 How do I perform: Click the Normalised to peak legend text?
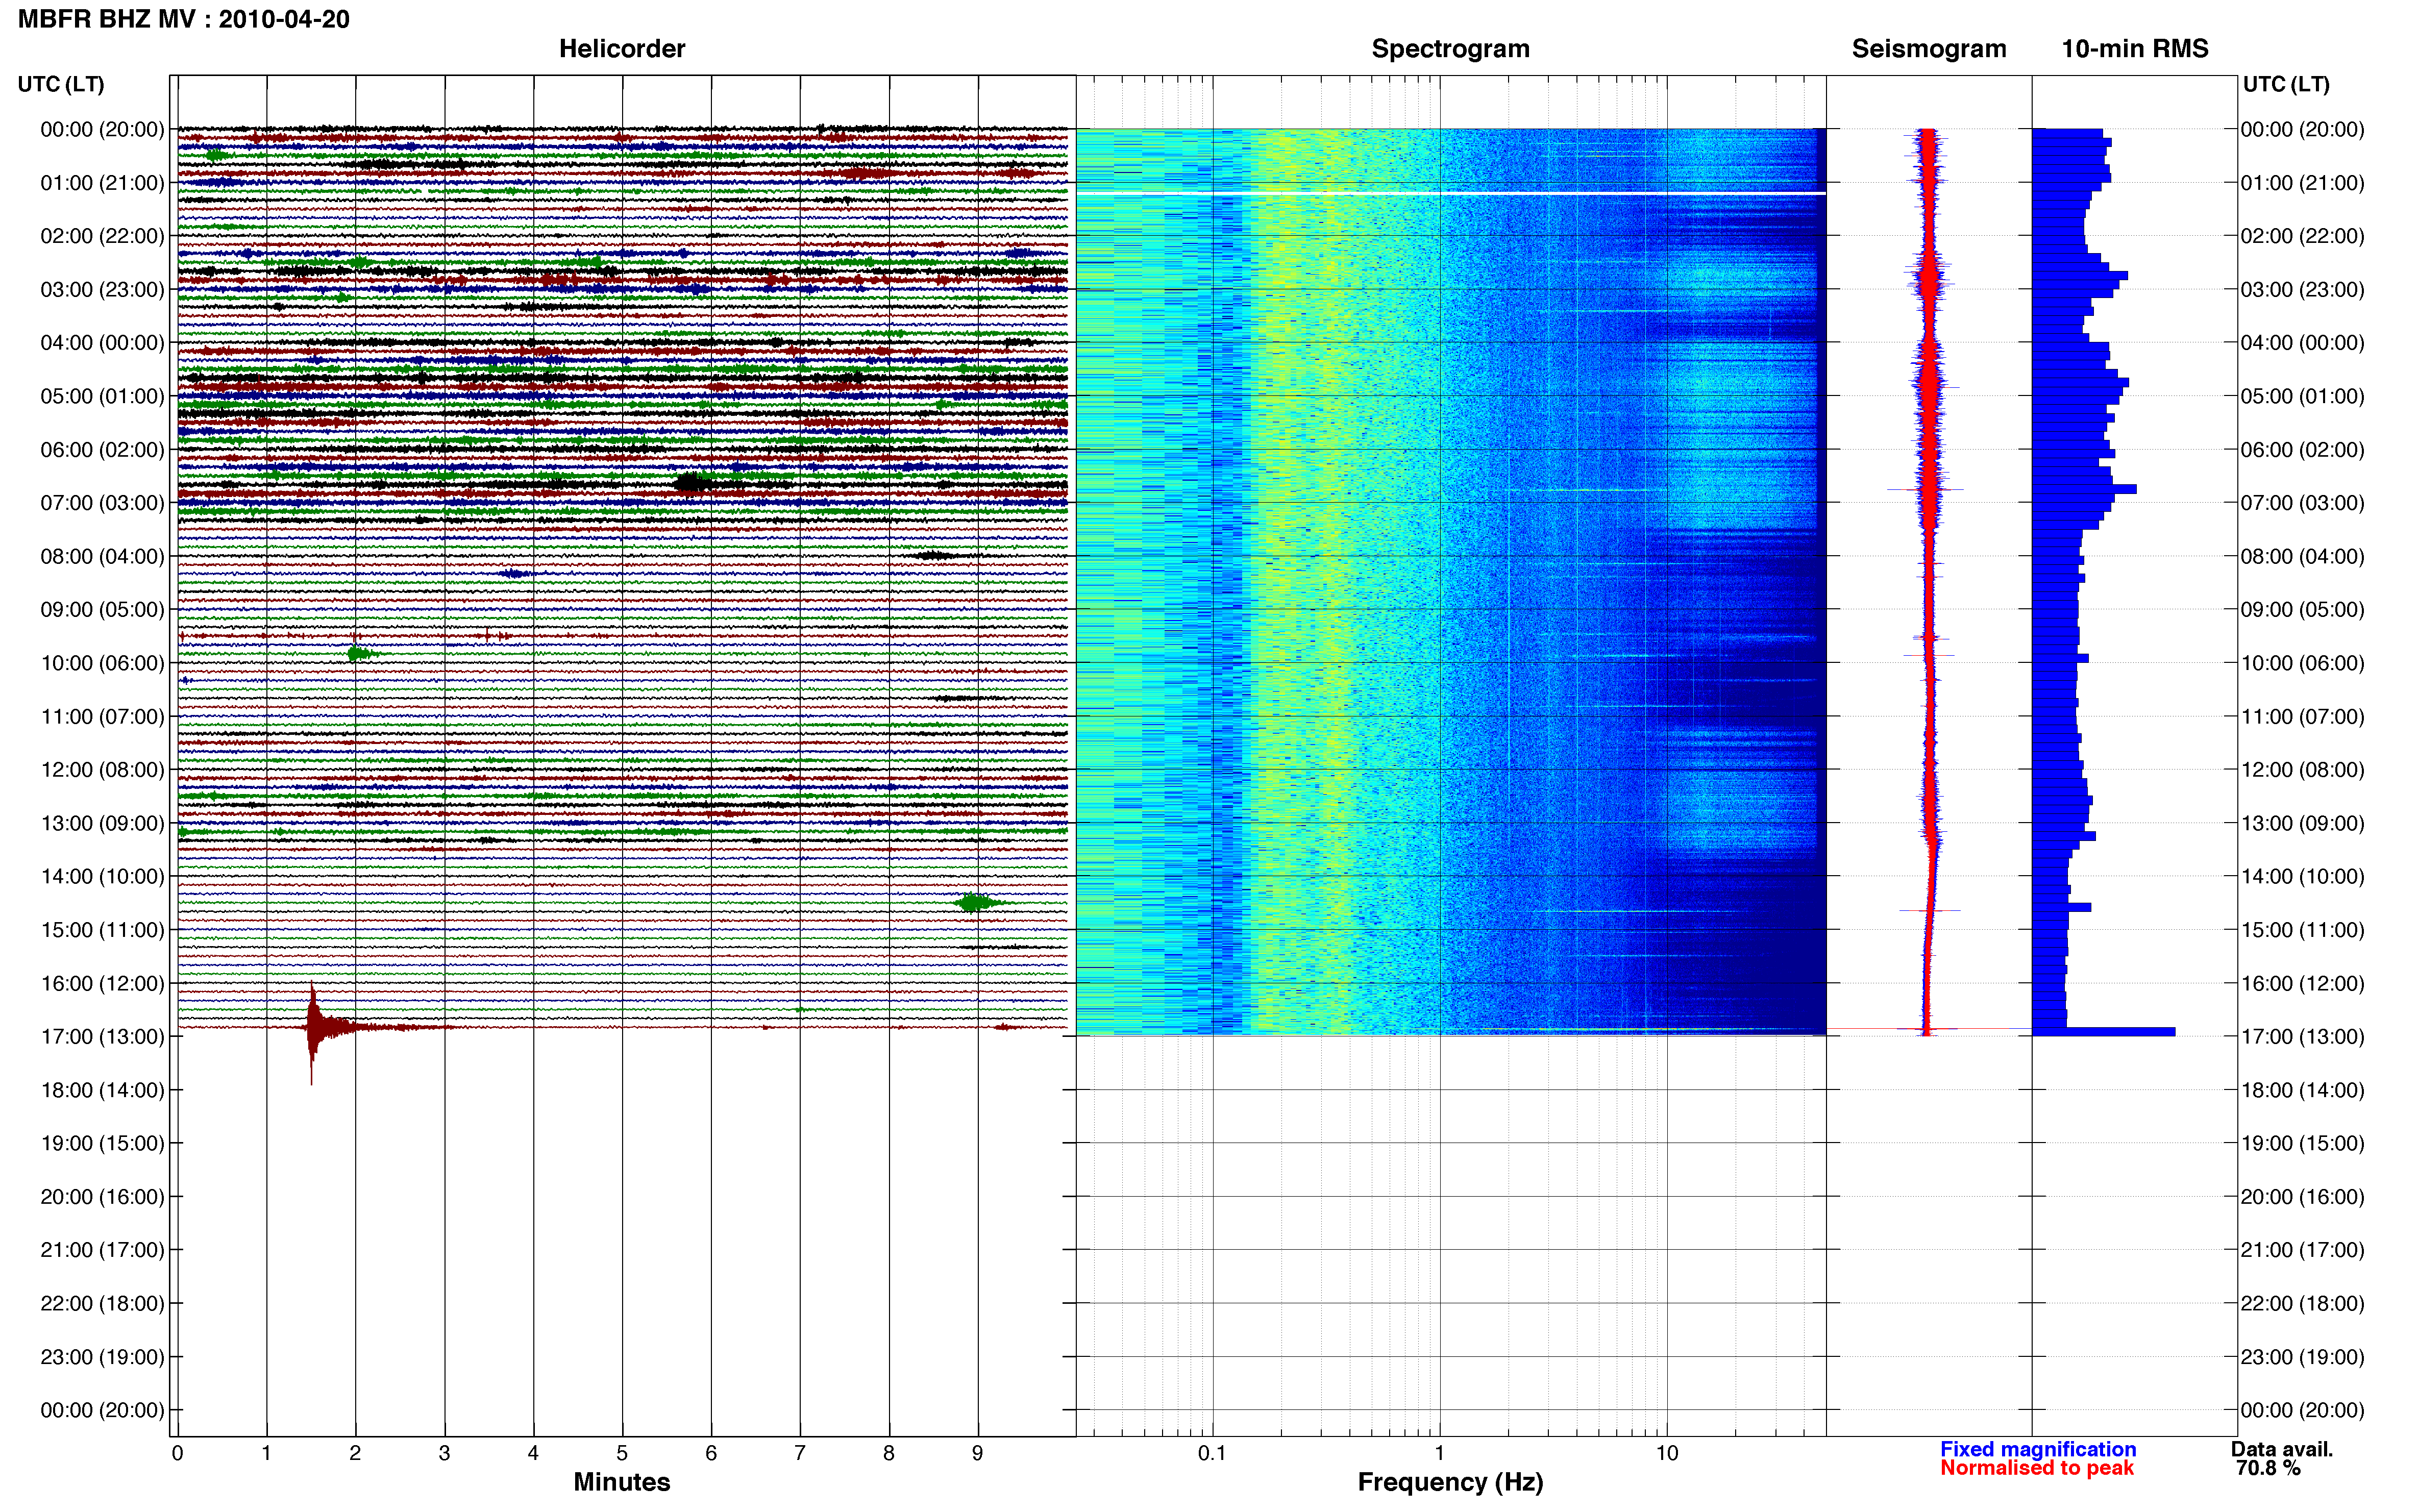point(2037,1468)
